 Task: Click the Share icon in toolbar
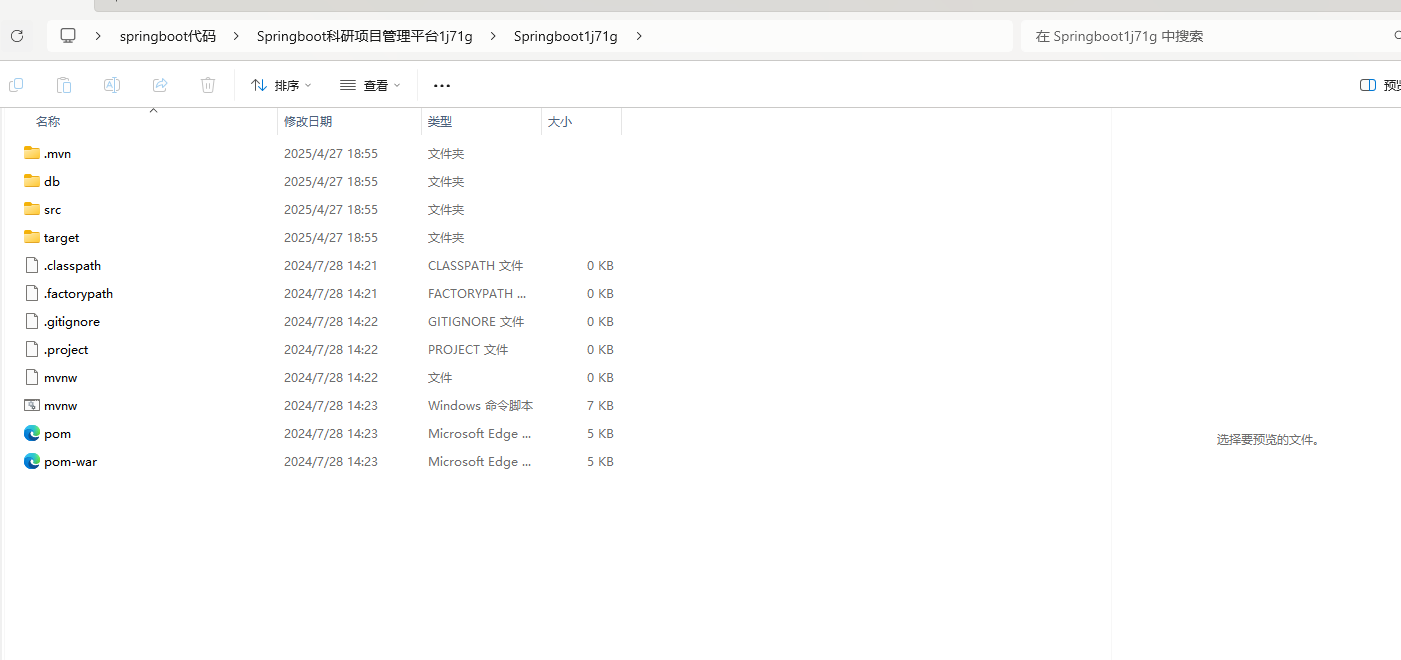point(160,85)
